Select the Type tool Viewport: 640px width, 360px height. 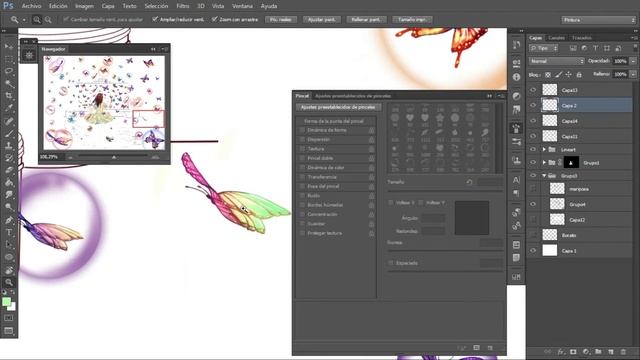[x=9, y=233]
